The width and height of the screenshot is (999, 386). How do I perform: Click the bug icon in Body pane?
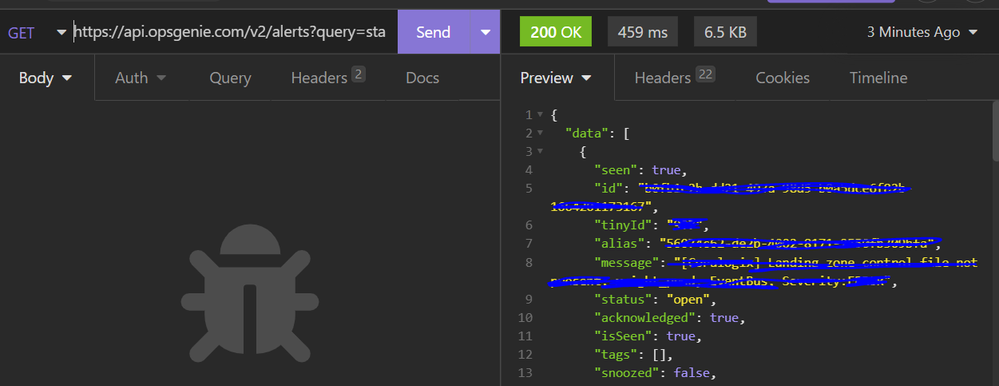[x=249, y=294]
